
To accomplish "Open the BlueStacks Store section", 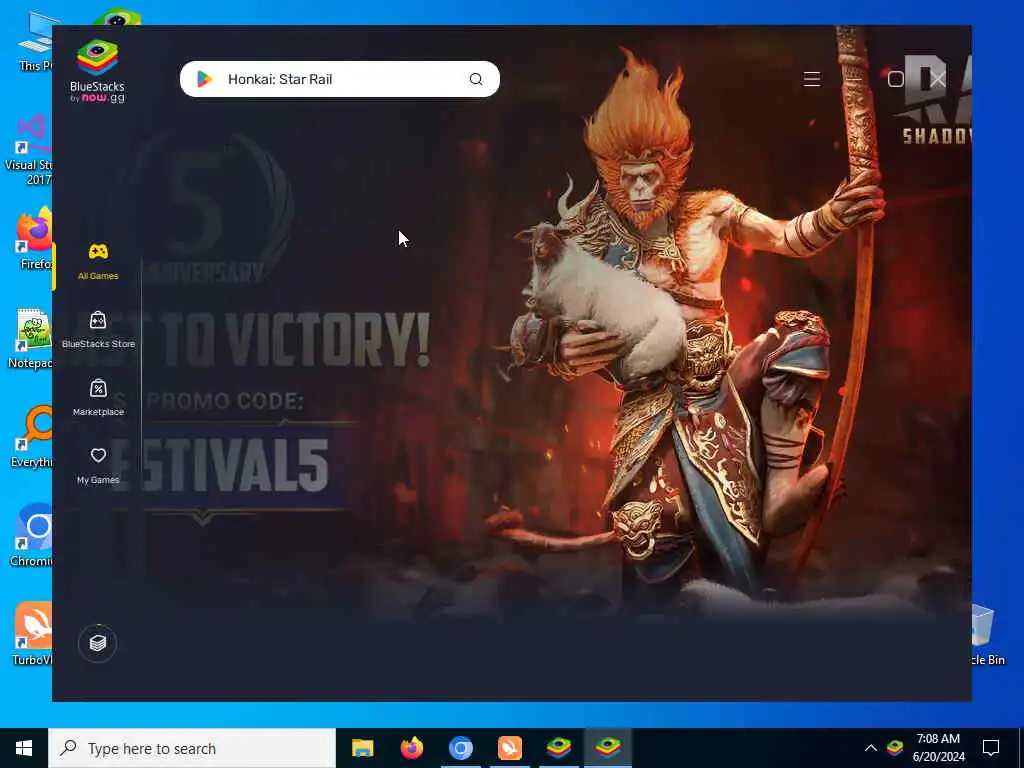I will (98, 329).
